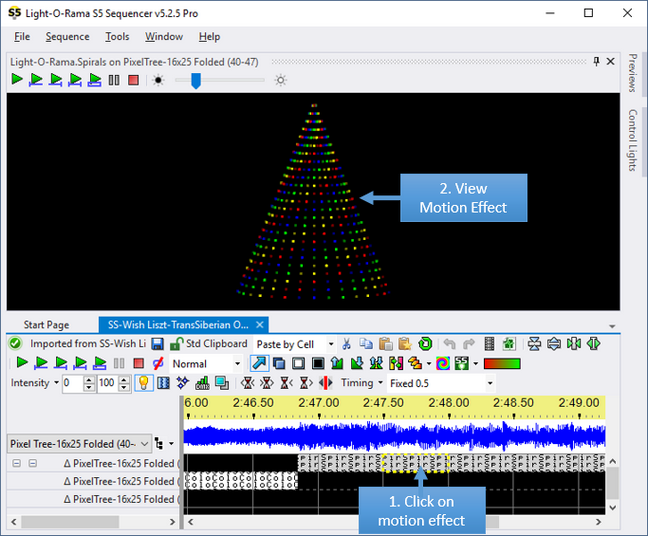Open the Control Lights side panel tab

click(x=632, y=140)
